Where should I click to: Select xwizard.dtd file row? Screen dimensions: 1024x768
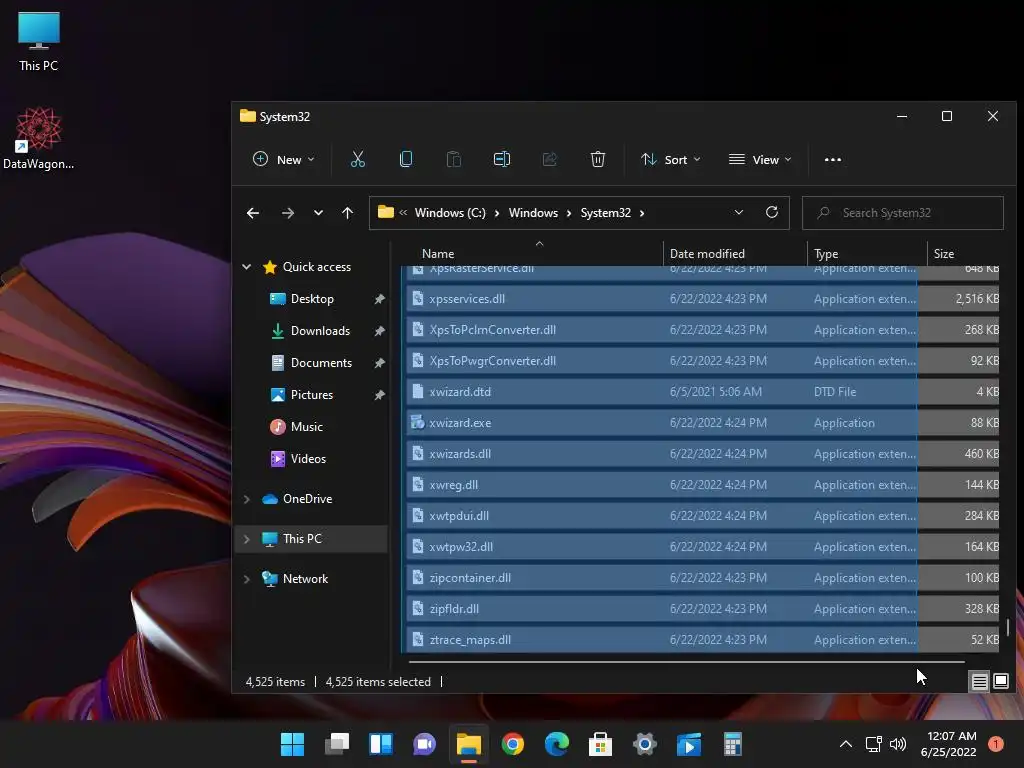coord(703,392)
